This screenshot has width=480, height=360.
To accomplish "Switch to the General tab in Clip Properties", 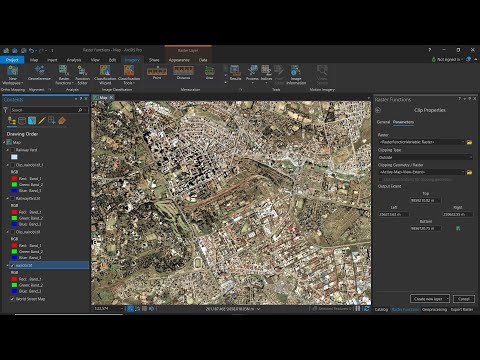I will pos(383,122).
